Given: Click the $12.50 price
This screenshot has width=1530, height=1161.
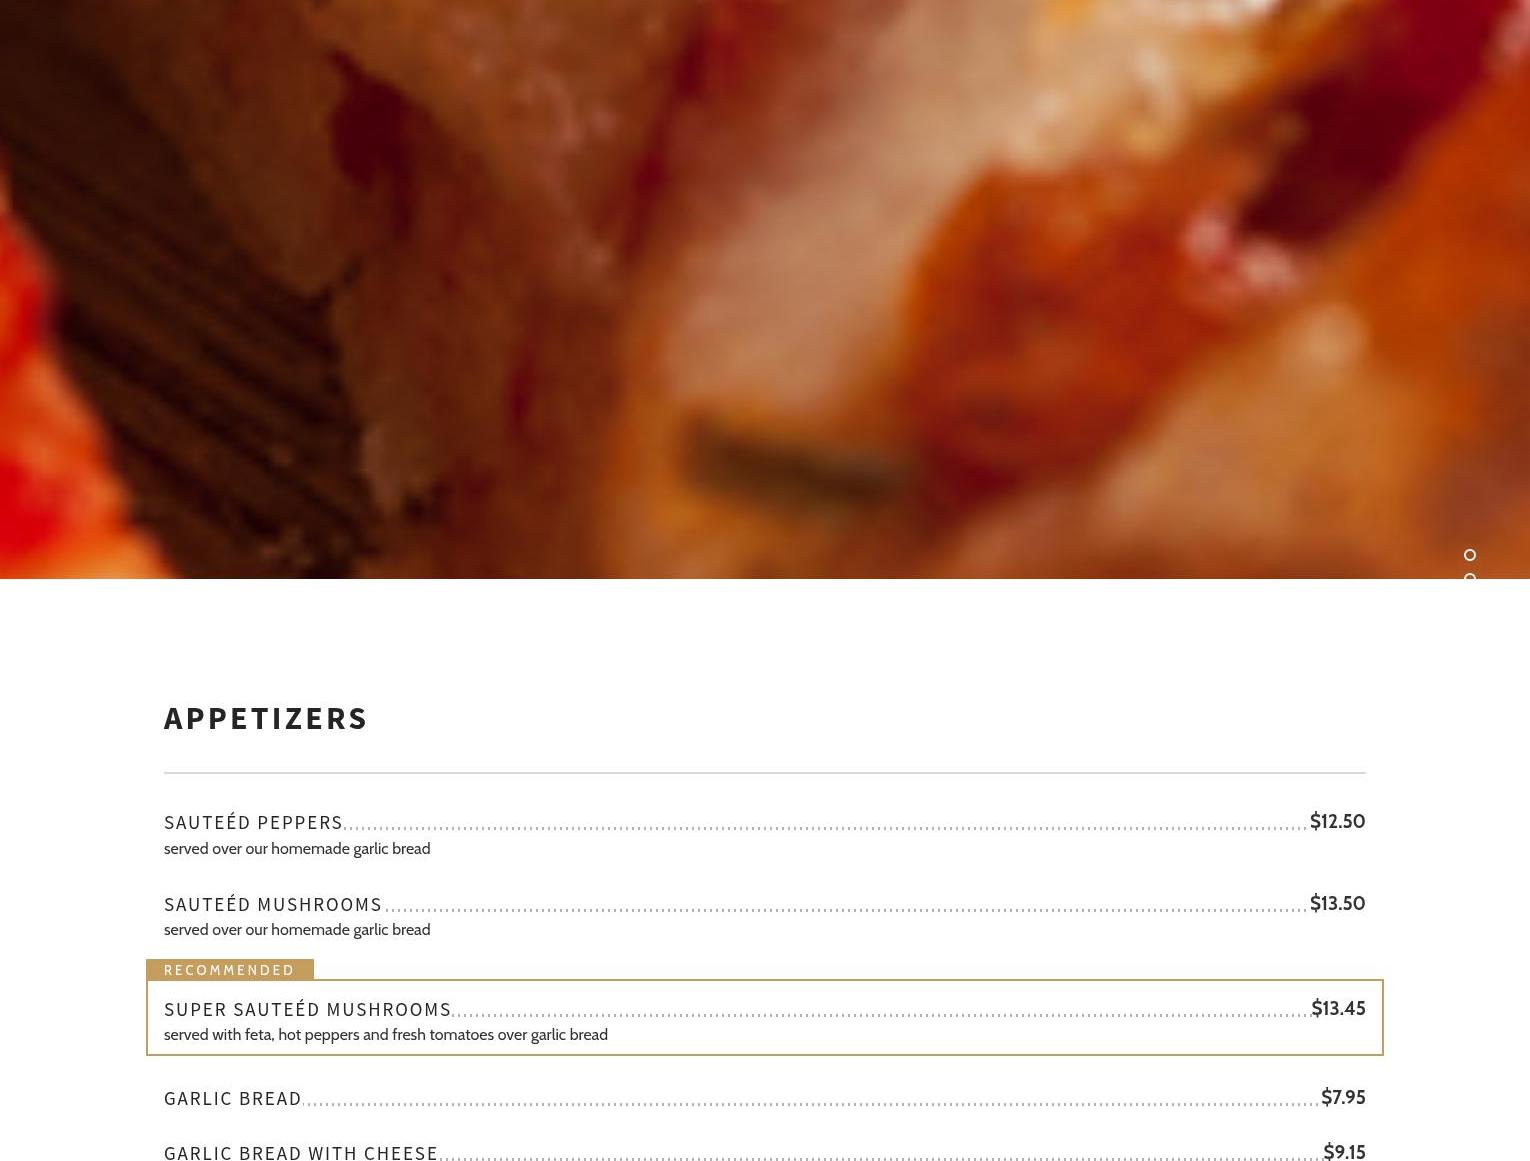Looking at the screenshot, I should click(x=1337, y=821).
